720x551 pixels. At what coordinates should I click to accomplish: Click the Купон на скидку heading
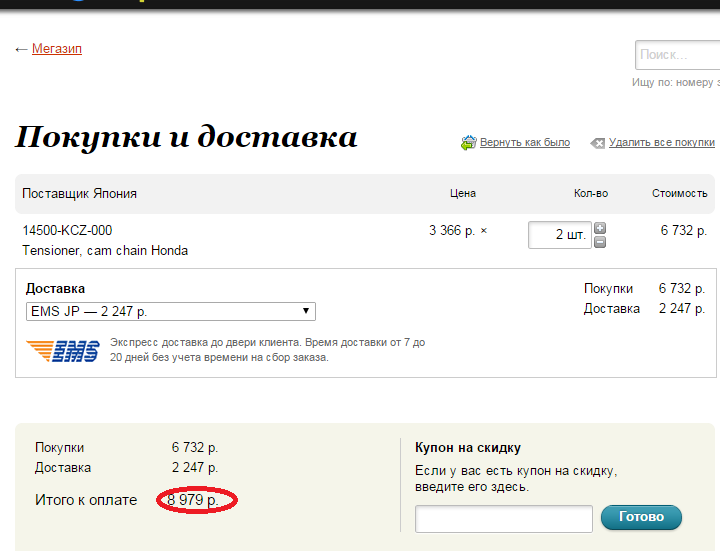tap(468, 448)
